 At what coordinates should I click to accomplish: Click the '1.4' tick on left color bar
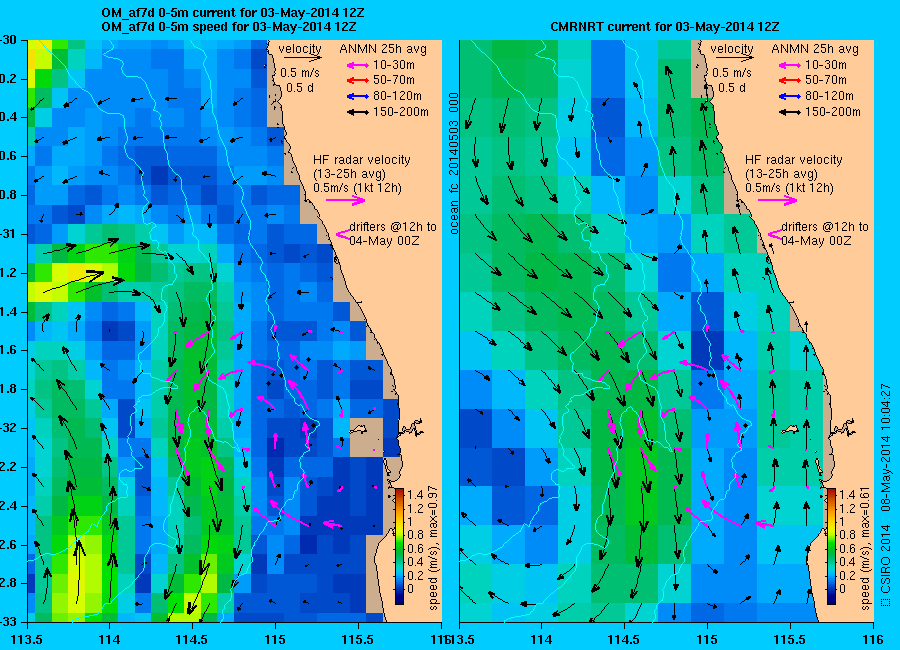(414, 495)
